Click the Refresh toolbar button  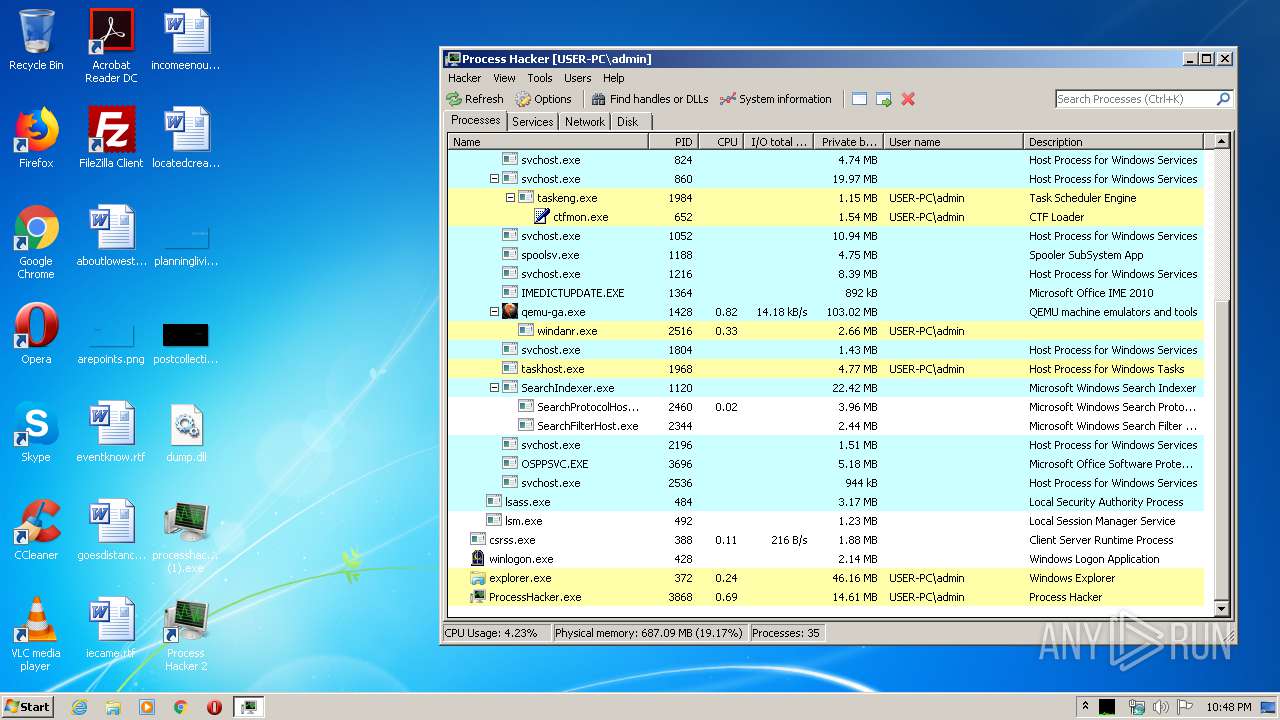(x=475, y=99)
